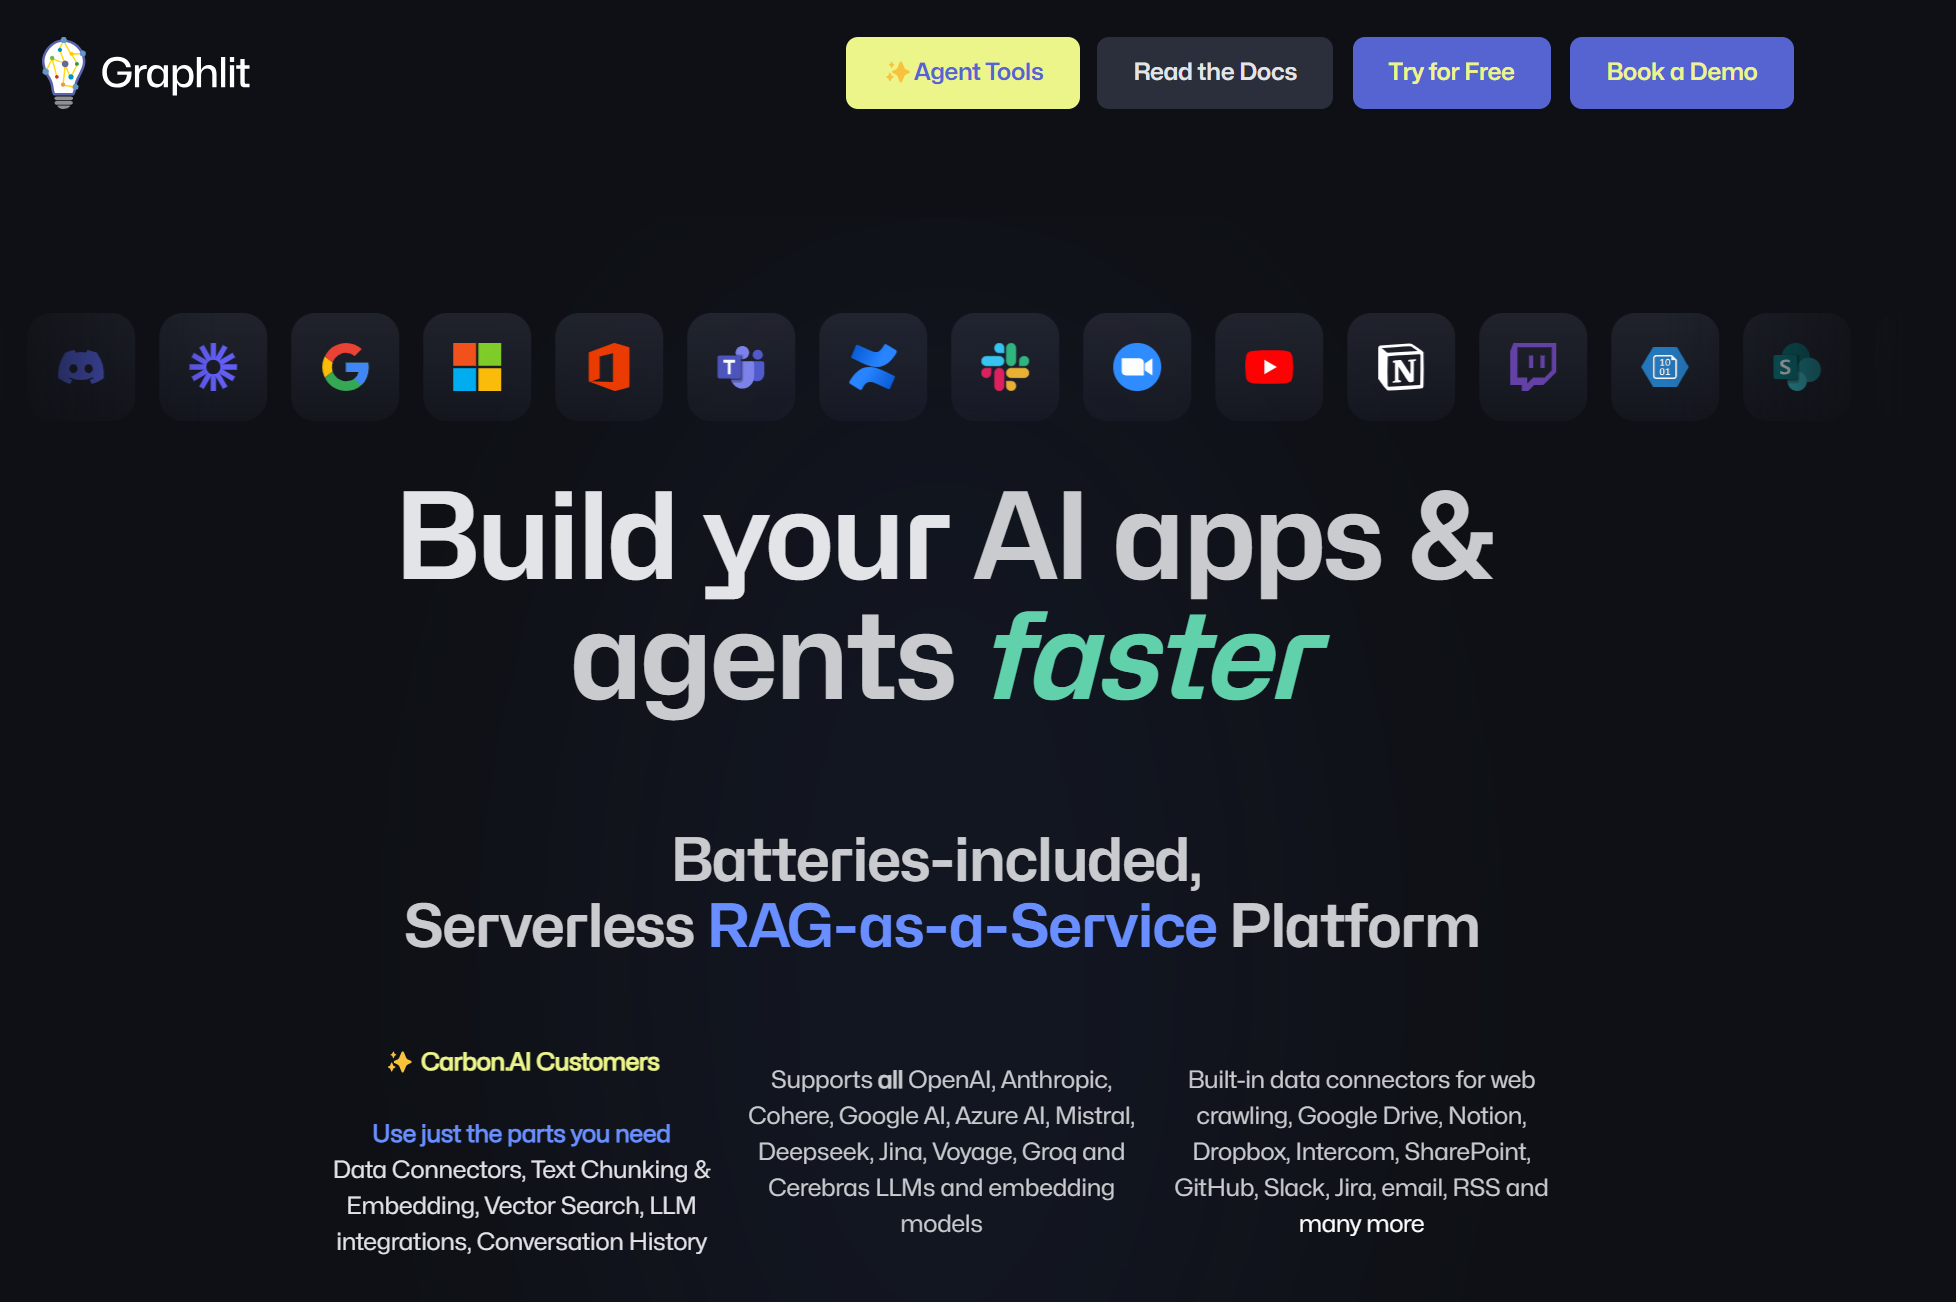Click the Notion integration icon
The image size is (1956, 1302).
pos(1402,365)
